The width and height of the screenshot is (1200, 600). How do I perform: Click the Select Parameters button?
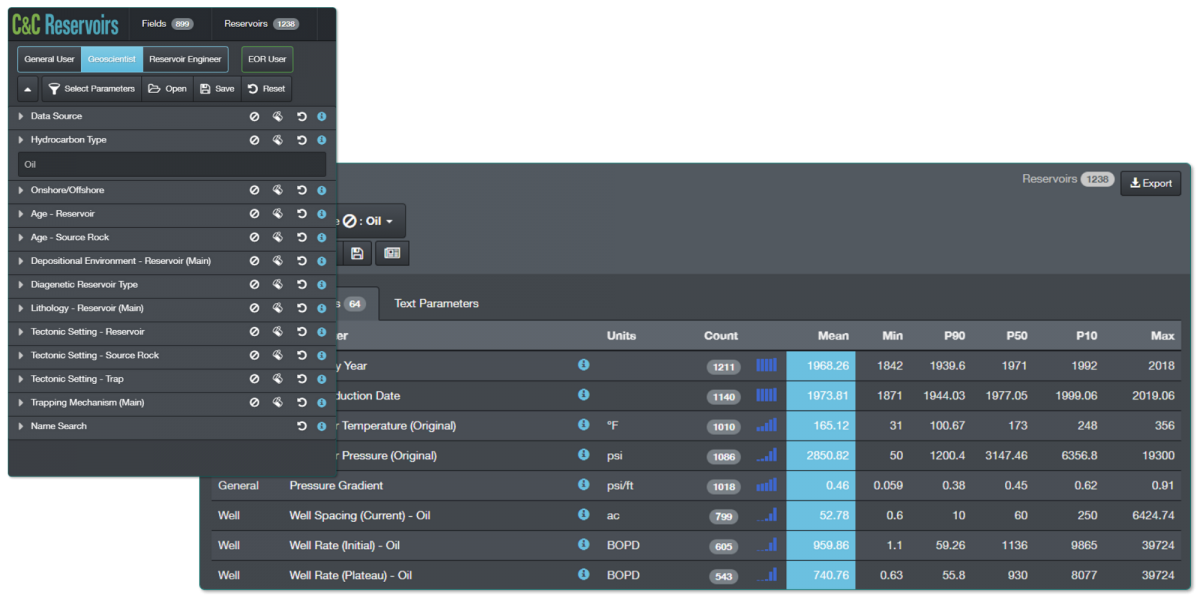(91, 89)
